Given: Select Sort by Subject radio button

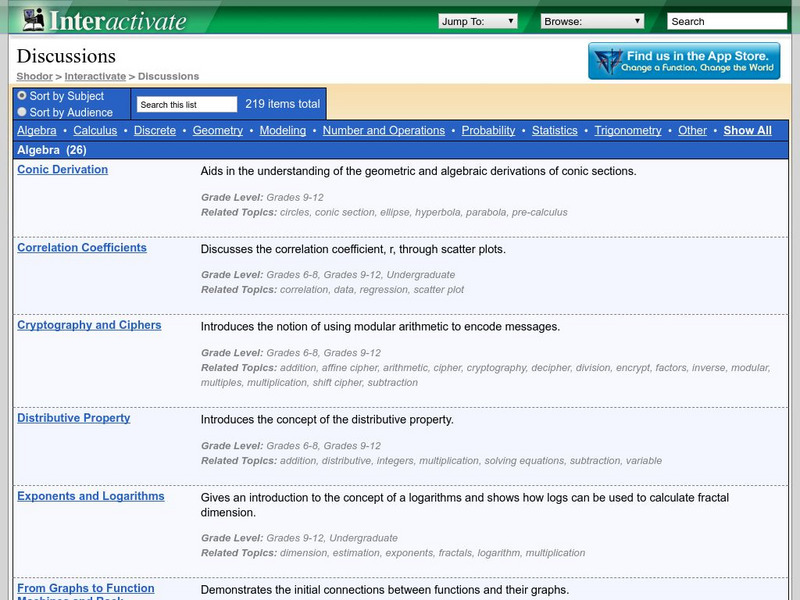Looking at the screenshot, I should pos(22,96).
